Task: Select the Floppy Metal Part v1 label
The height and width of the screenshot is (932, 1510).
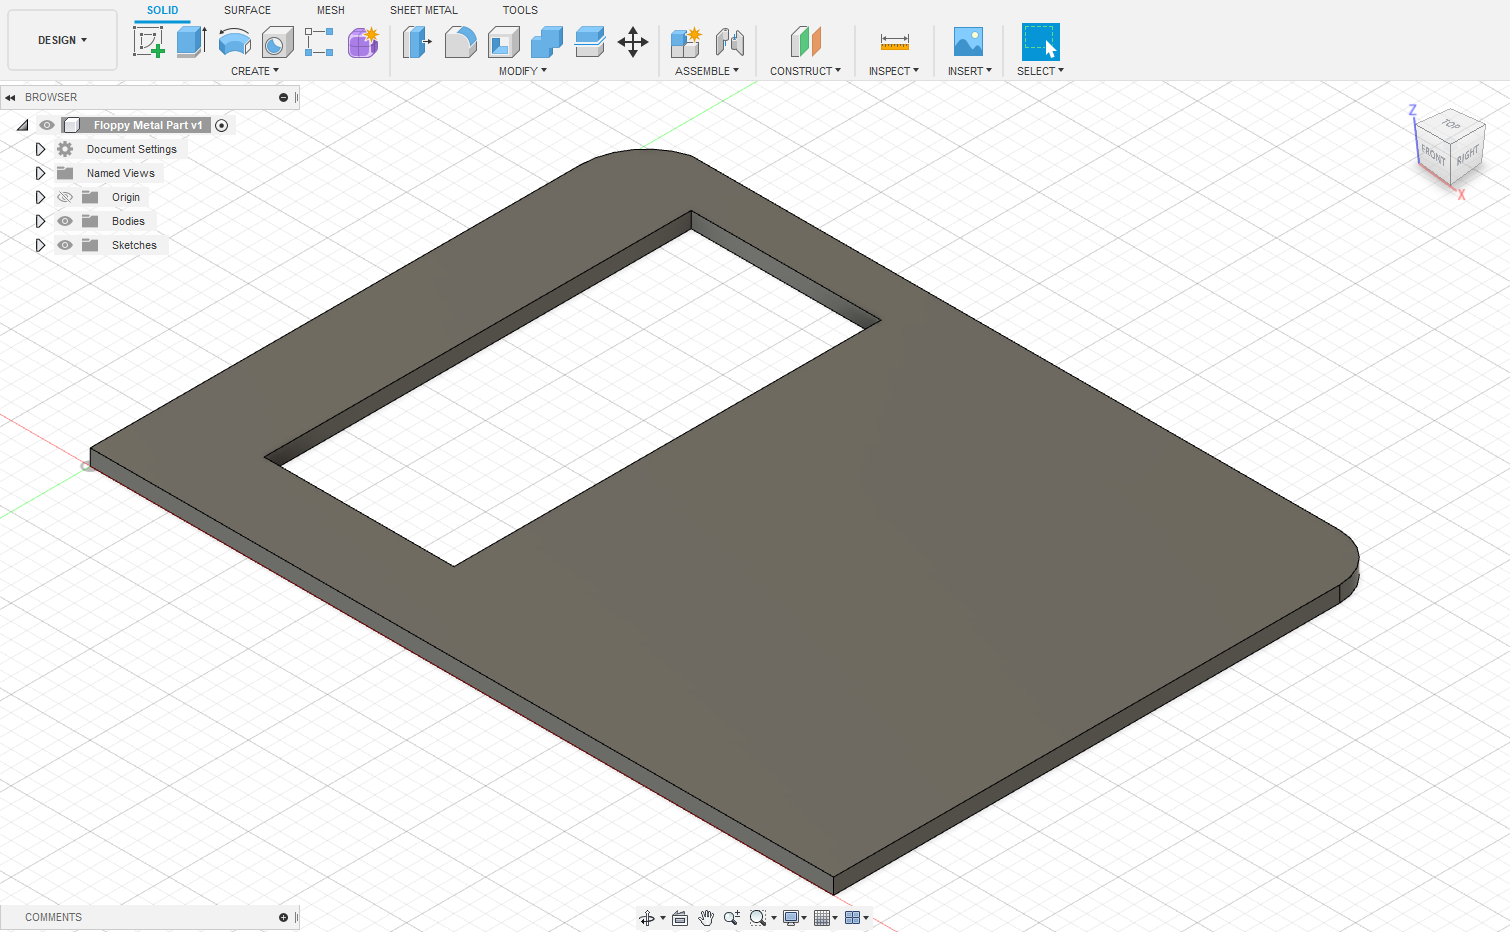Action: coord(148,125)
